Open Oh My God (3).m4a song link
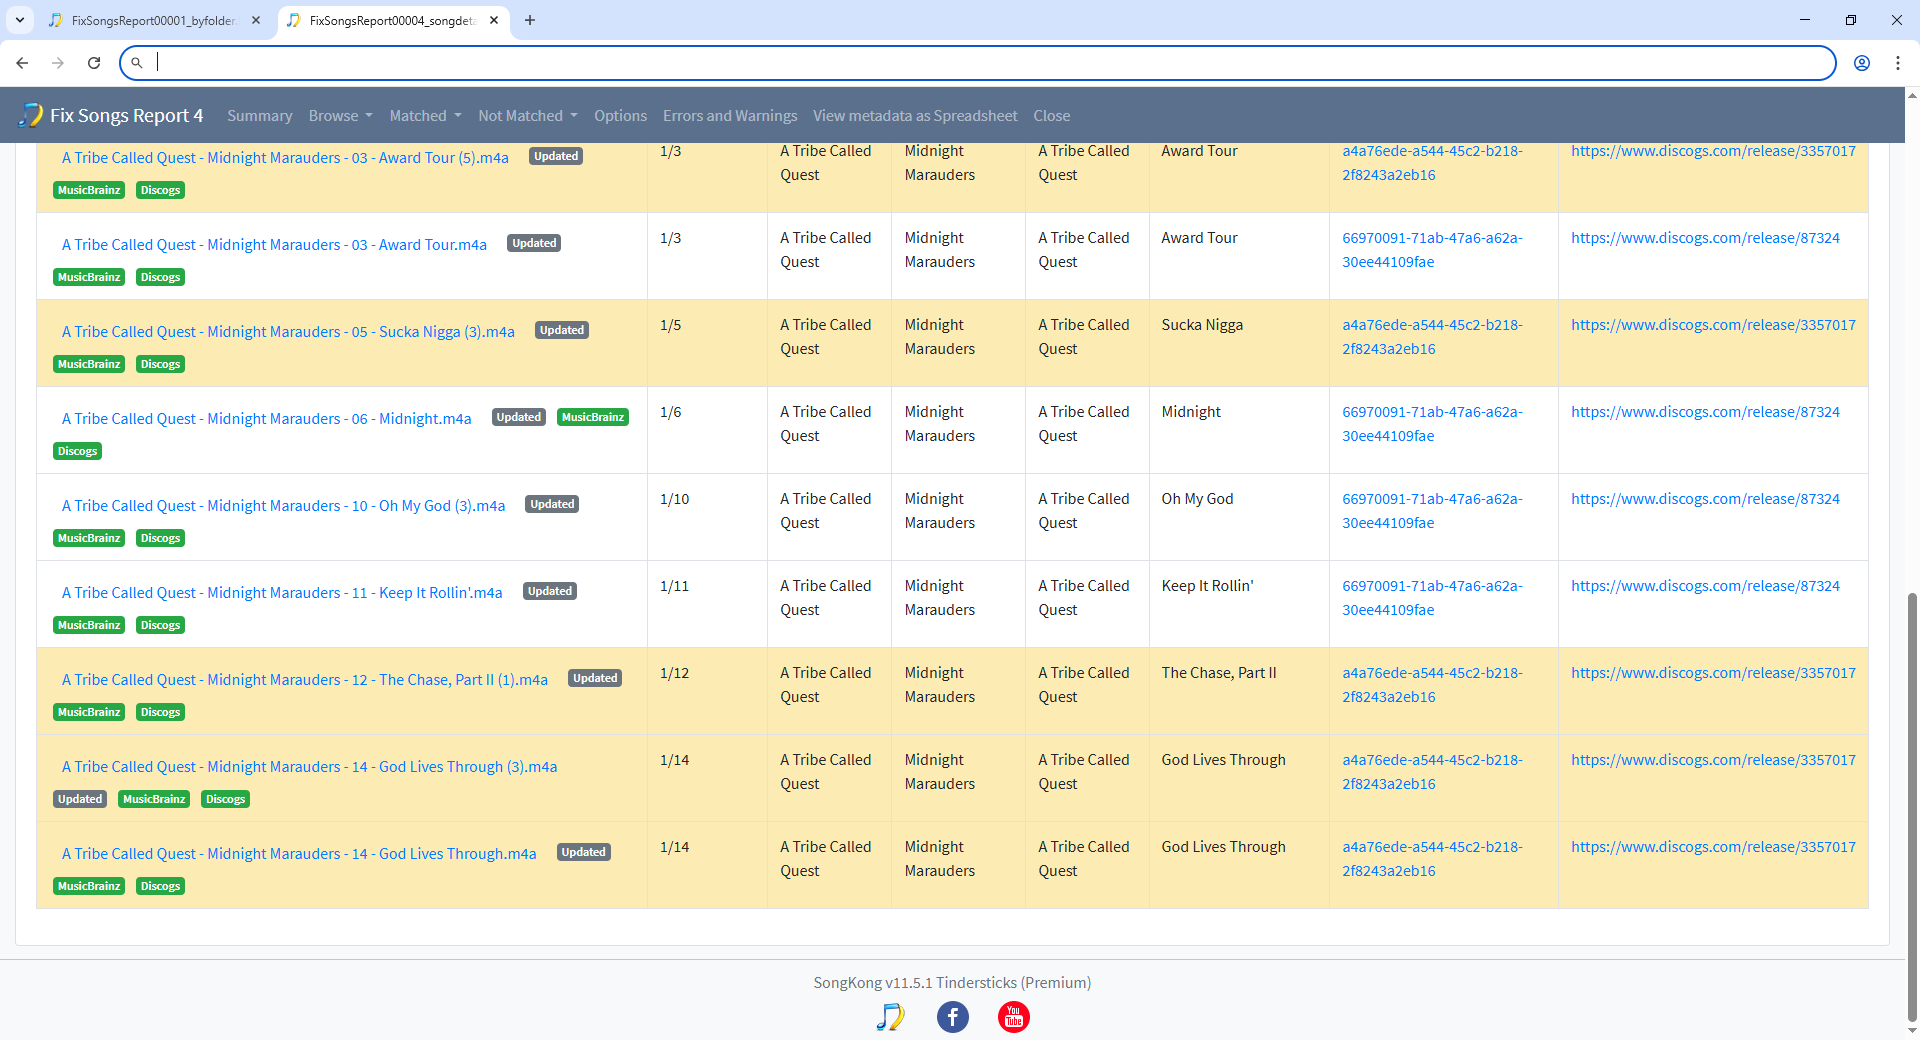 [x=283, y=505]
